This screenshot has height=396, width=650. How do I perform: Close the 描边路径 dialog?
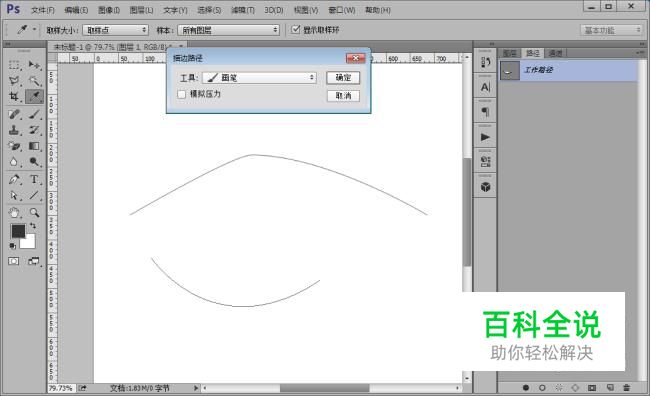point(355,58)
